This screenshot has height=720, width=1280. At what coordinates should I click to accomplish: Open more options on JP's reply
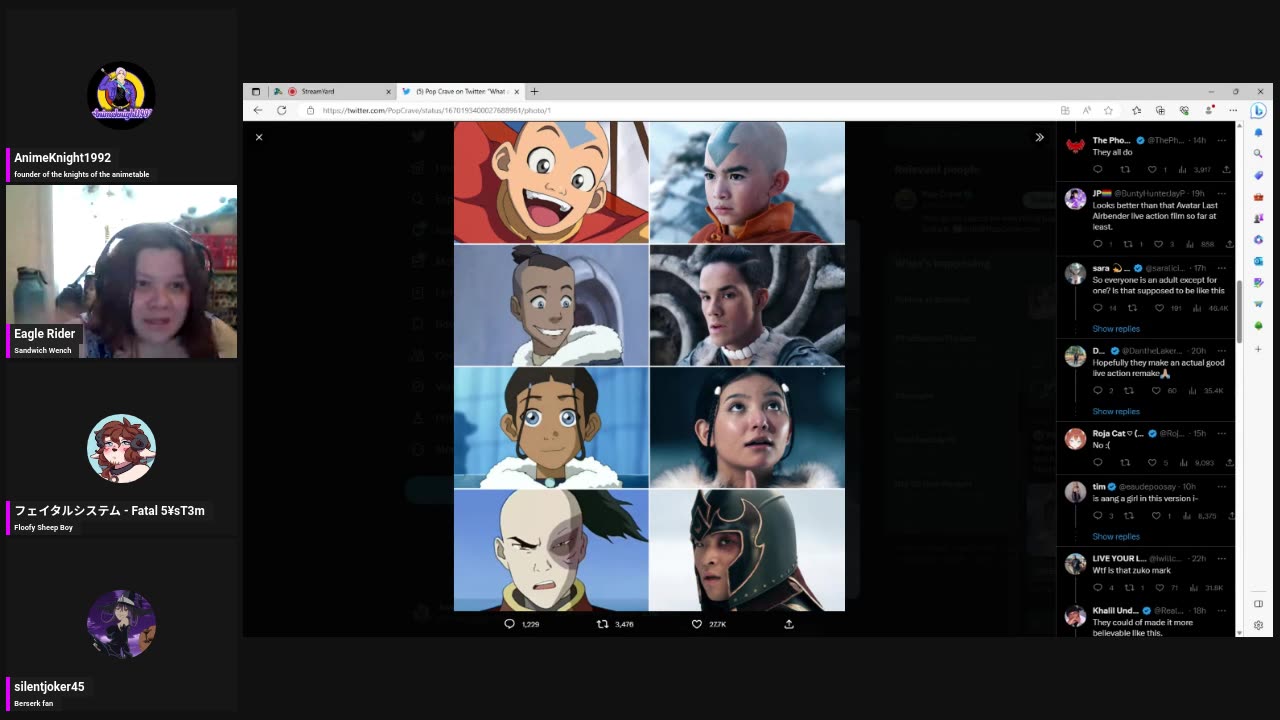[x=1221, y=193]
